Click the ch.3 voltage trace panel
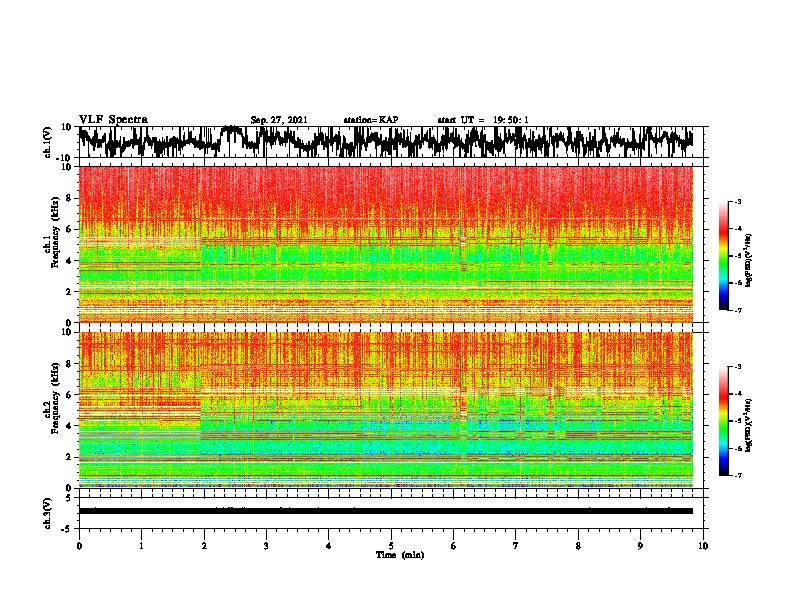 click(391, 513)
